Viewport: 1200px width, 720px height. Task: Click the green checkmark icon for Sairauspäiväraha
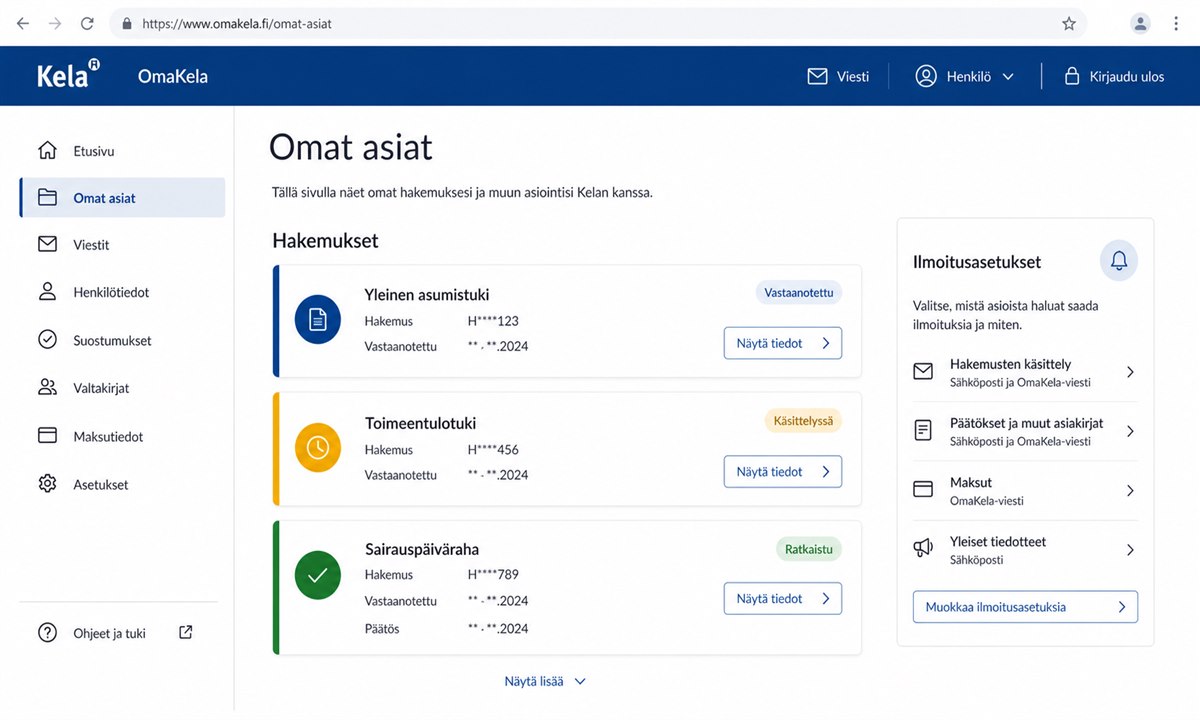(x=318, y=576)
